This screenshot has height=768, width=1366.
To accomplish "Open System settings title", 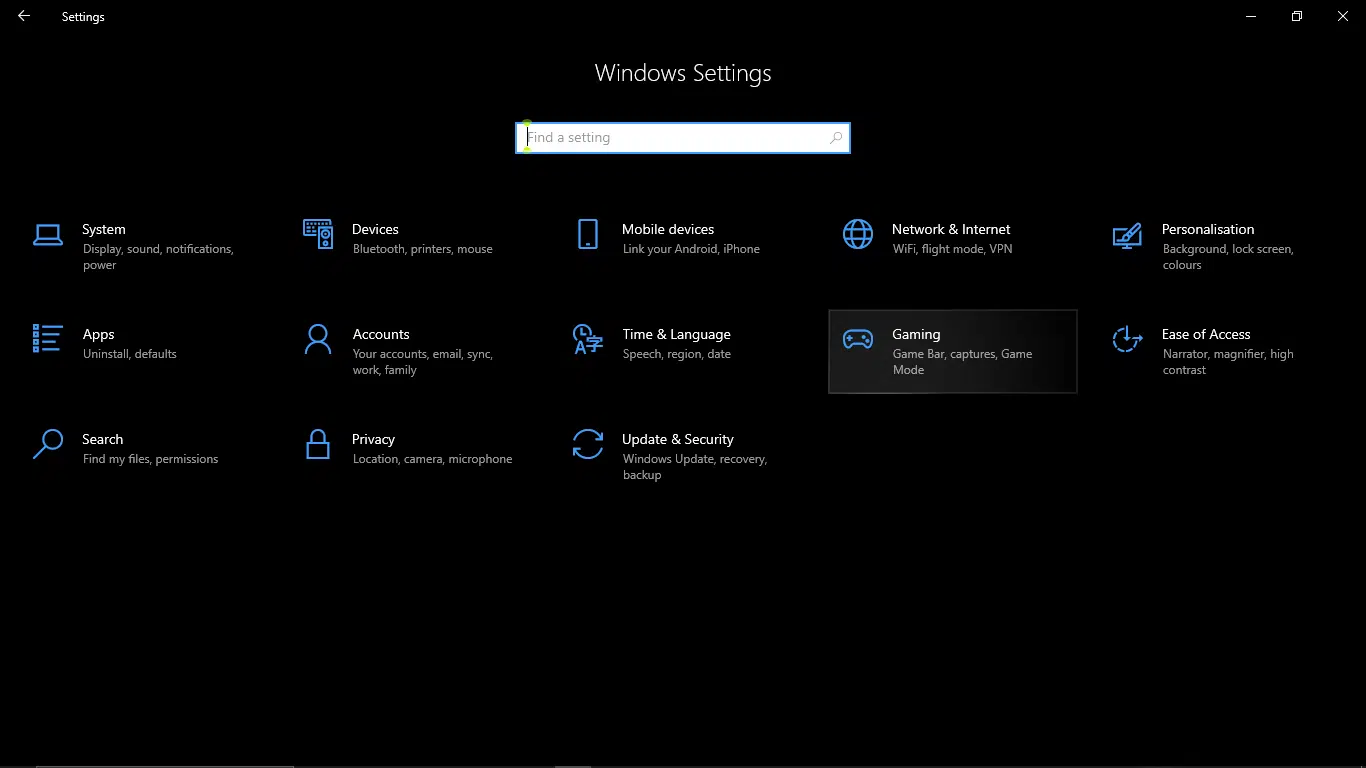I will coord(104,229).
